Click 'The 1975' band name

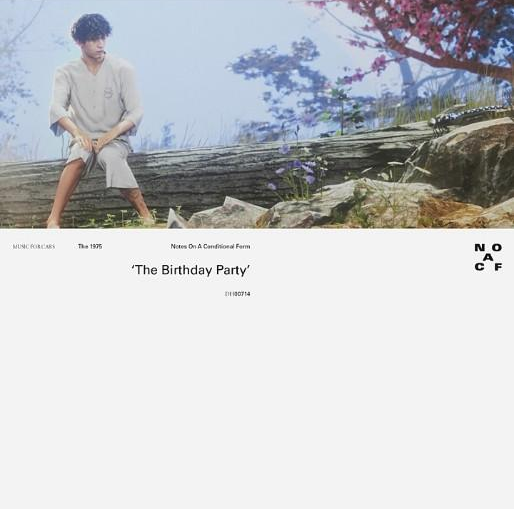(90, 246)
